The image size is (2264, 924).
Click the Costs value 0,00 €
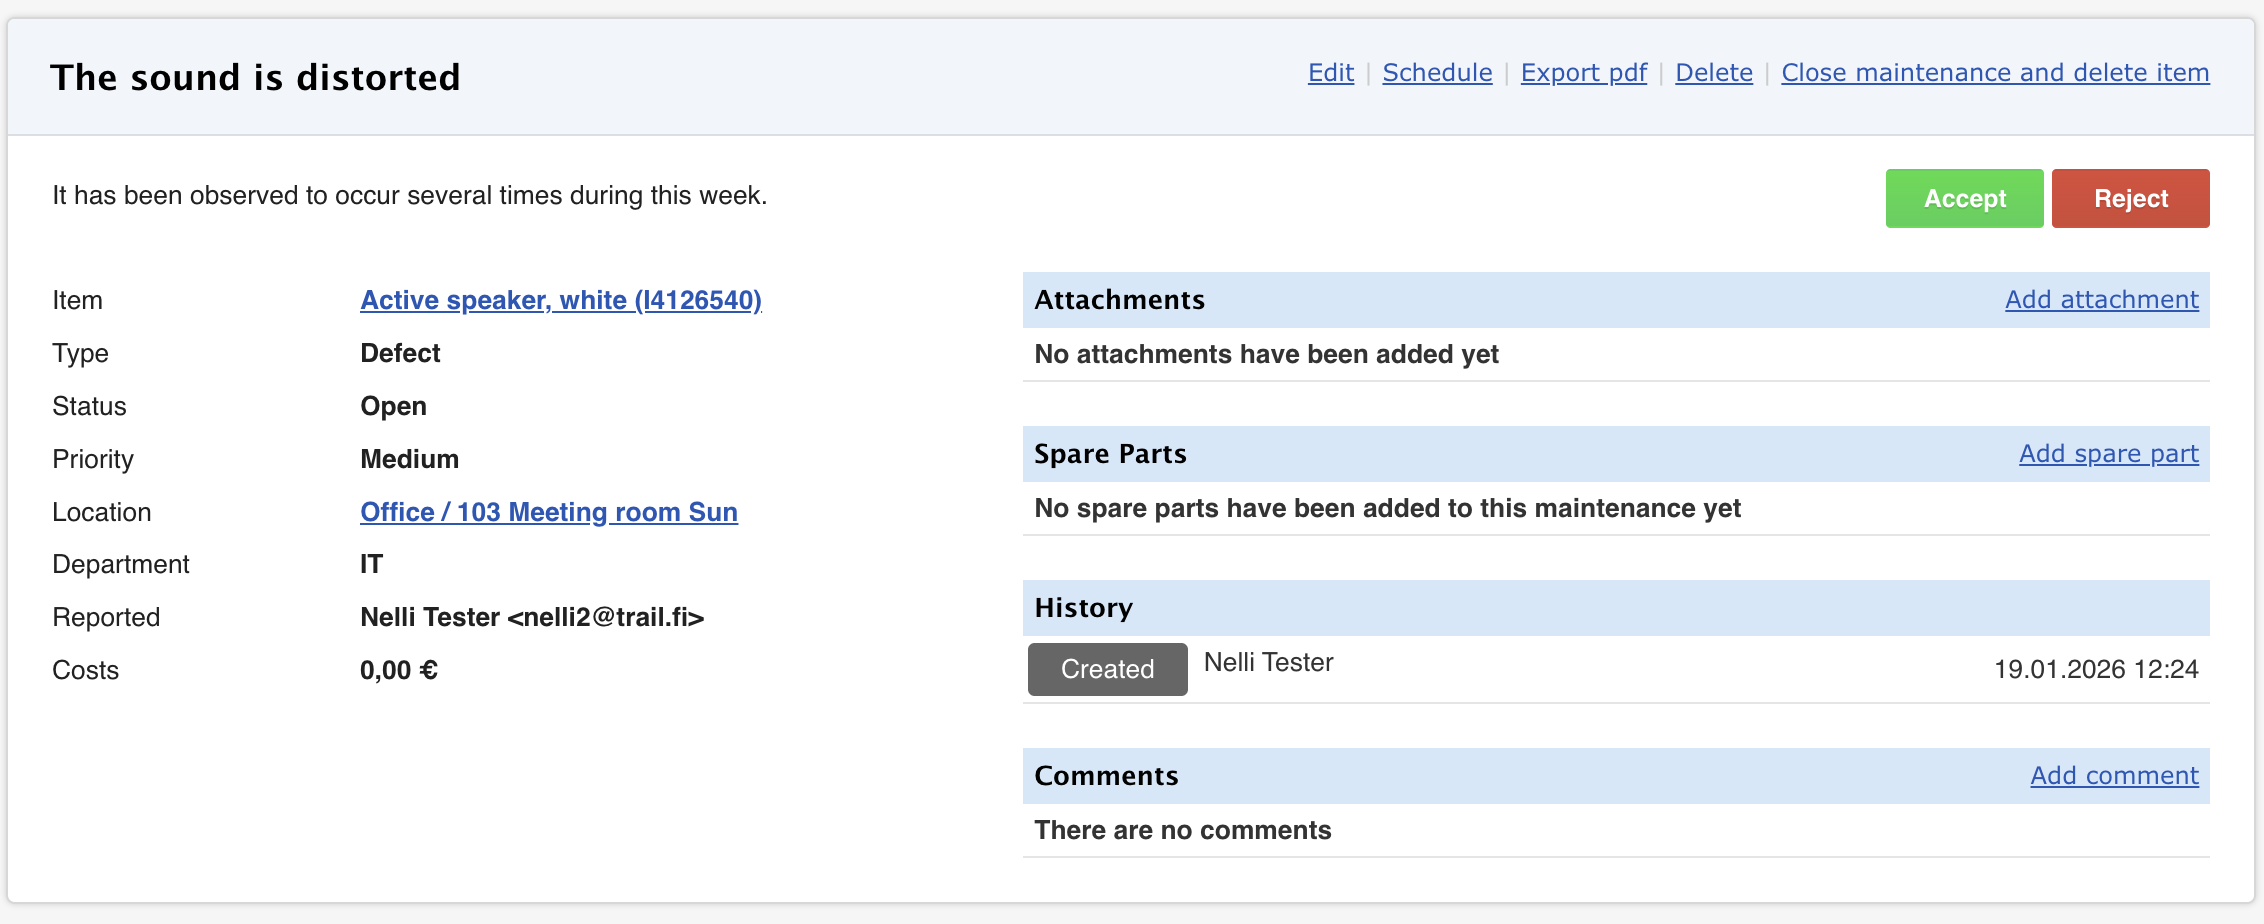point(398,670)
